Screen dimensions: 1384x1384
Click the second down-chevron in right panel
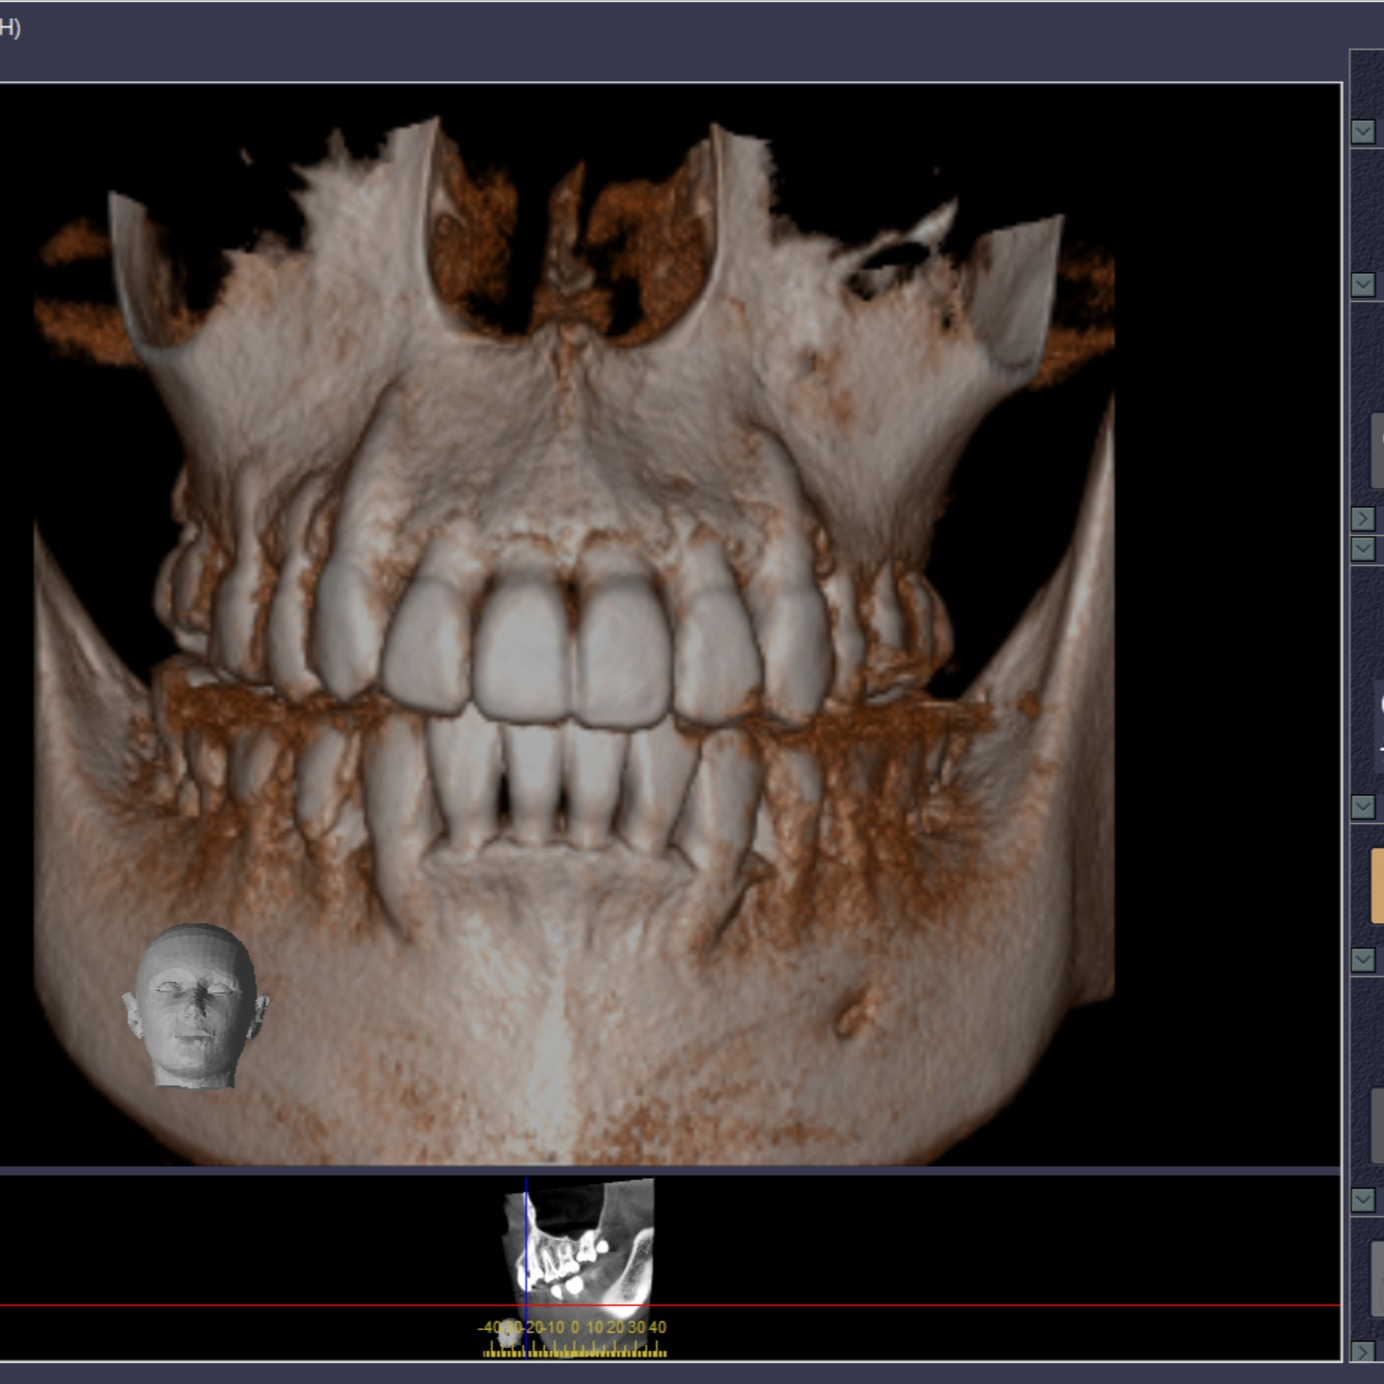[x=1363, y=284]
